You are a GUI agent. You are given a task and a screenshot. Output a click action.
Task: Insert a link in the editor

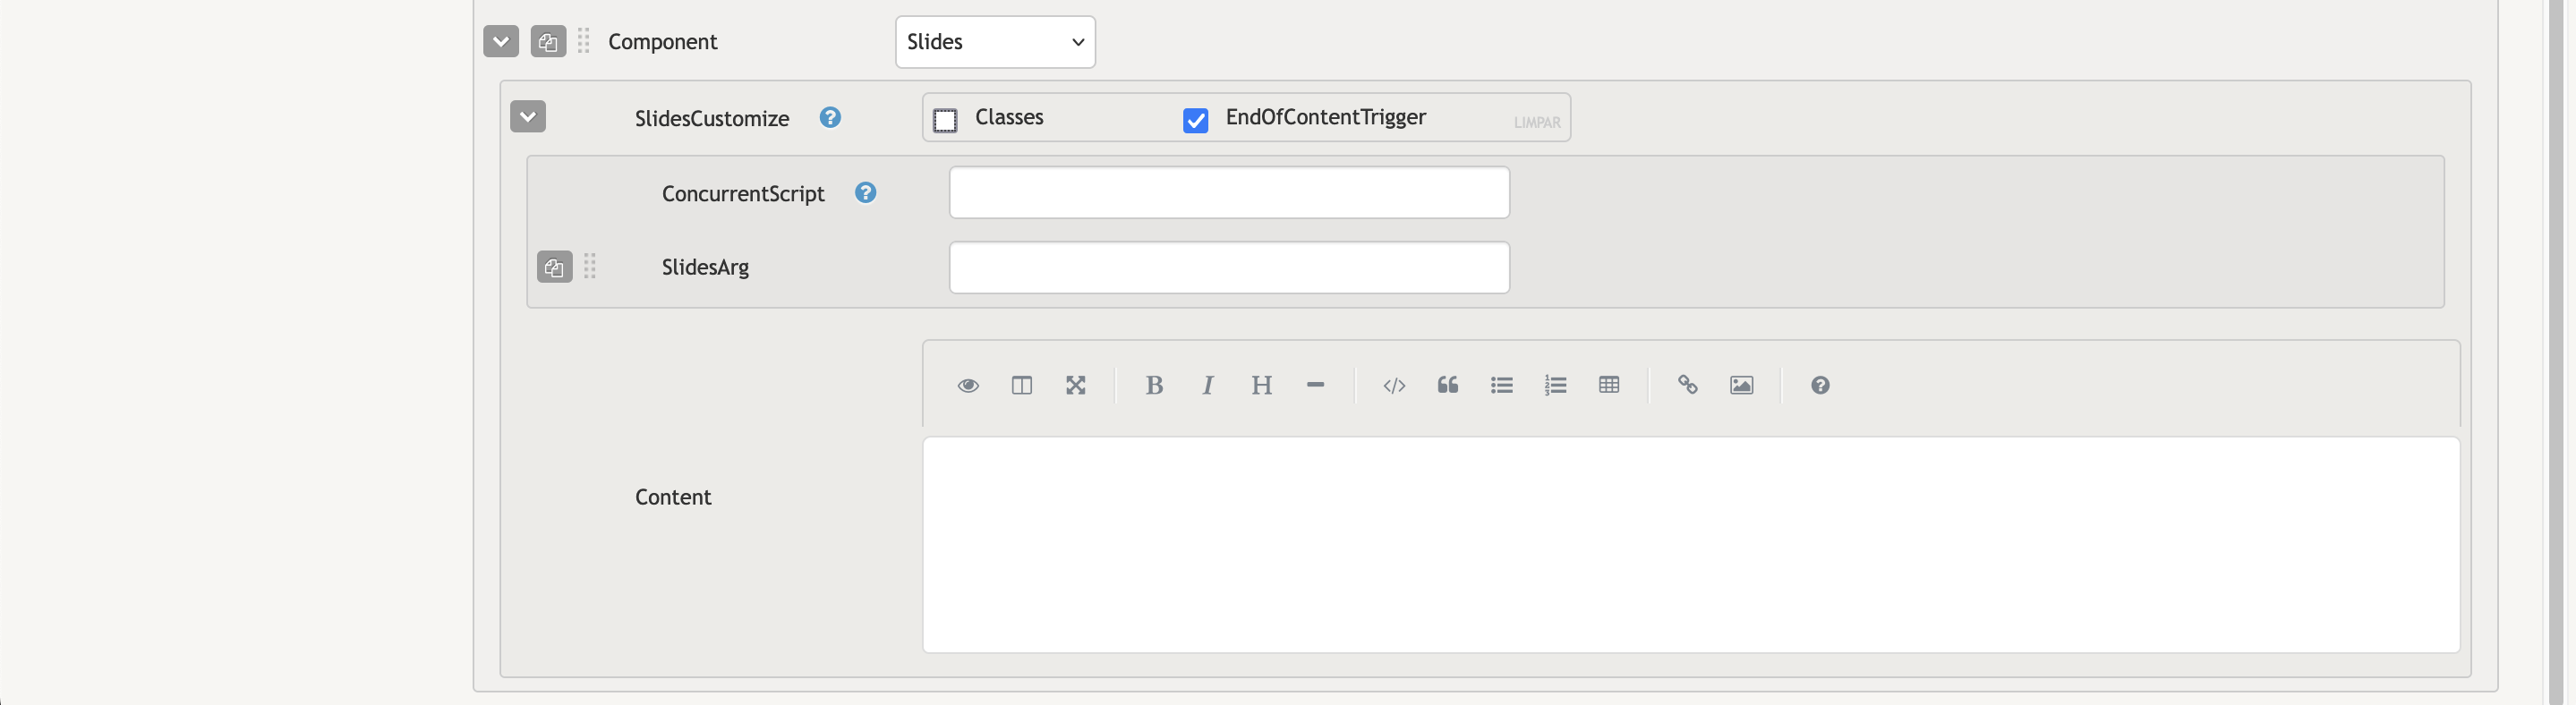tap(1688, 385)
